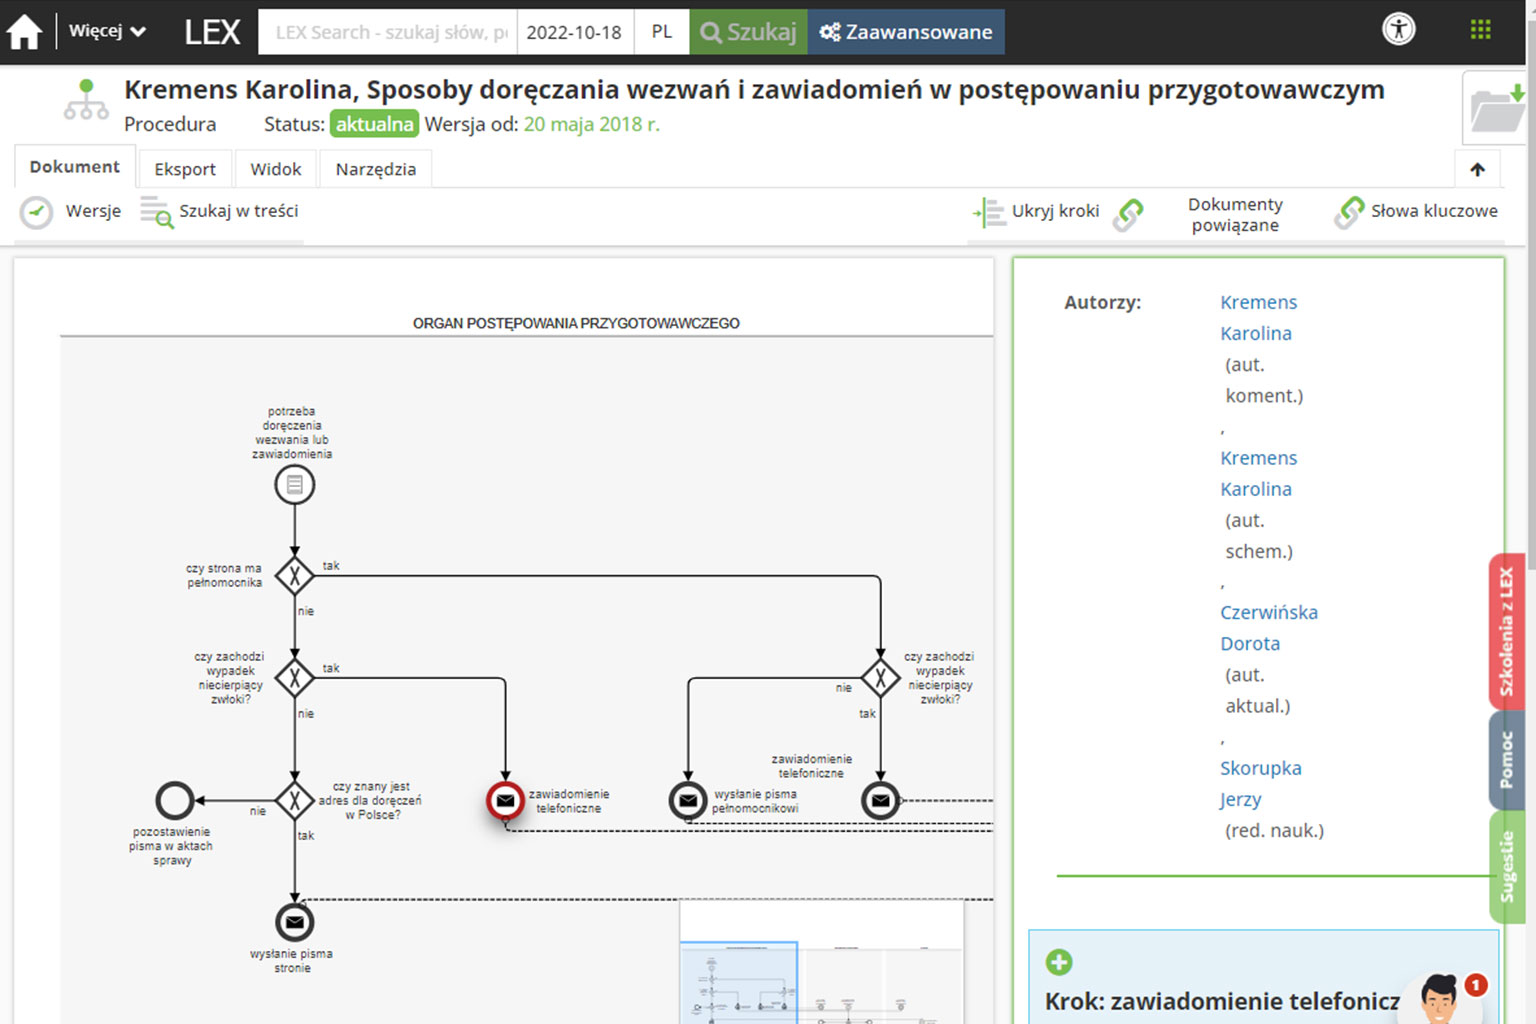
Task: Go to the LEX home page icon
Action: tap(24, 32)
